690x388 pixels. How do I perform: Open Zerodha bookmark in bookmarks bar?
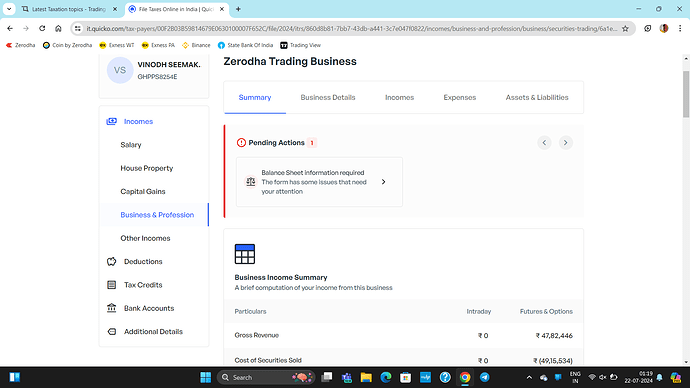tap(21, 45)
